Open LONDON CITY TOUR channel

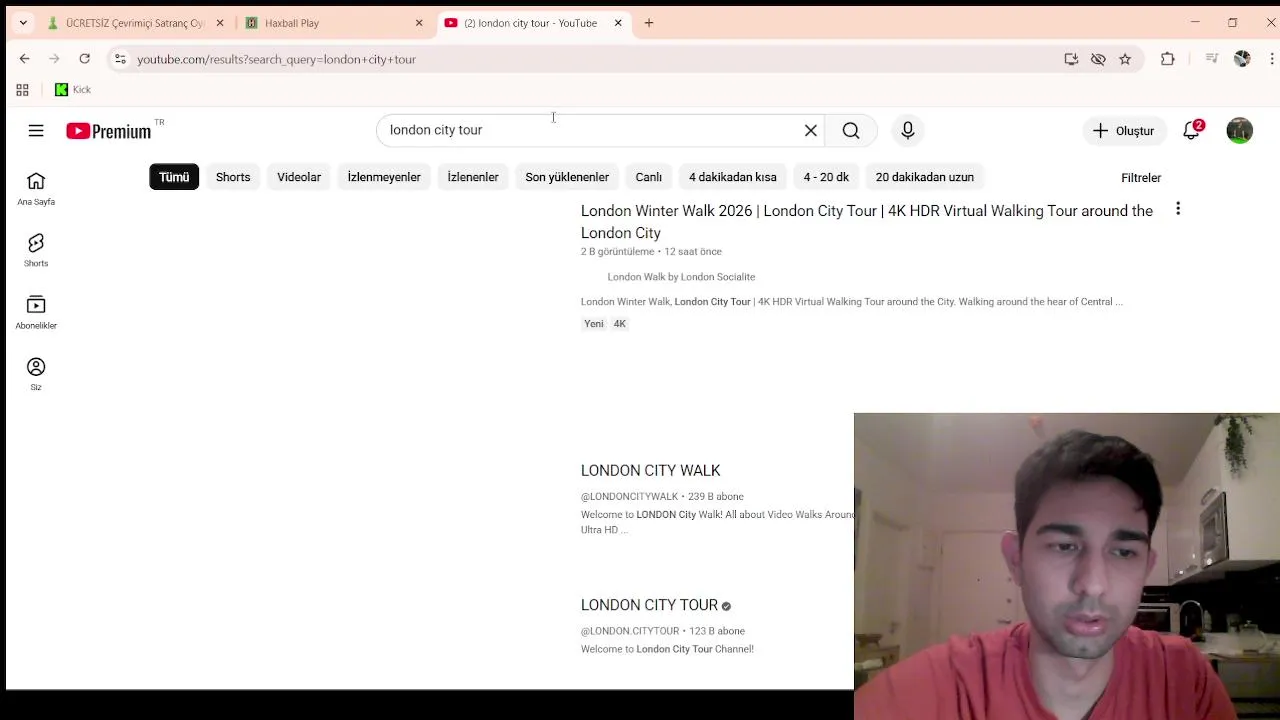tap(649, 605)
